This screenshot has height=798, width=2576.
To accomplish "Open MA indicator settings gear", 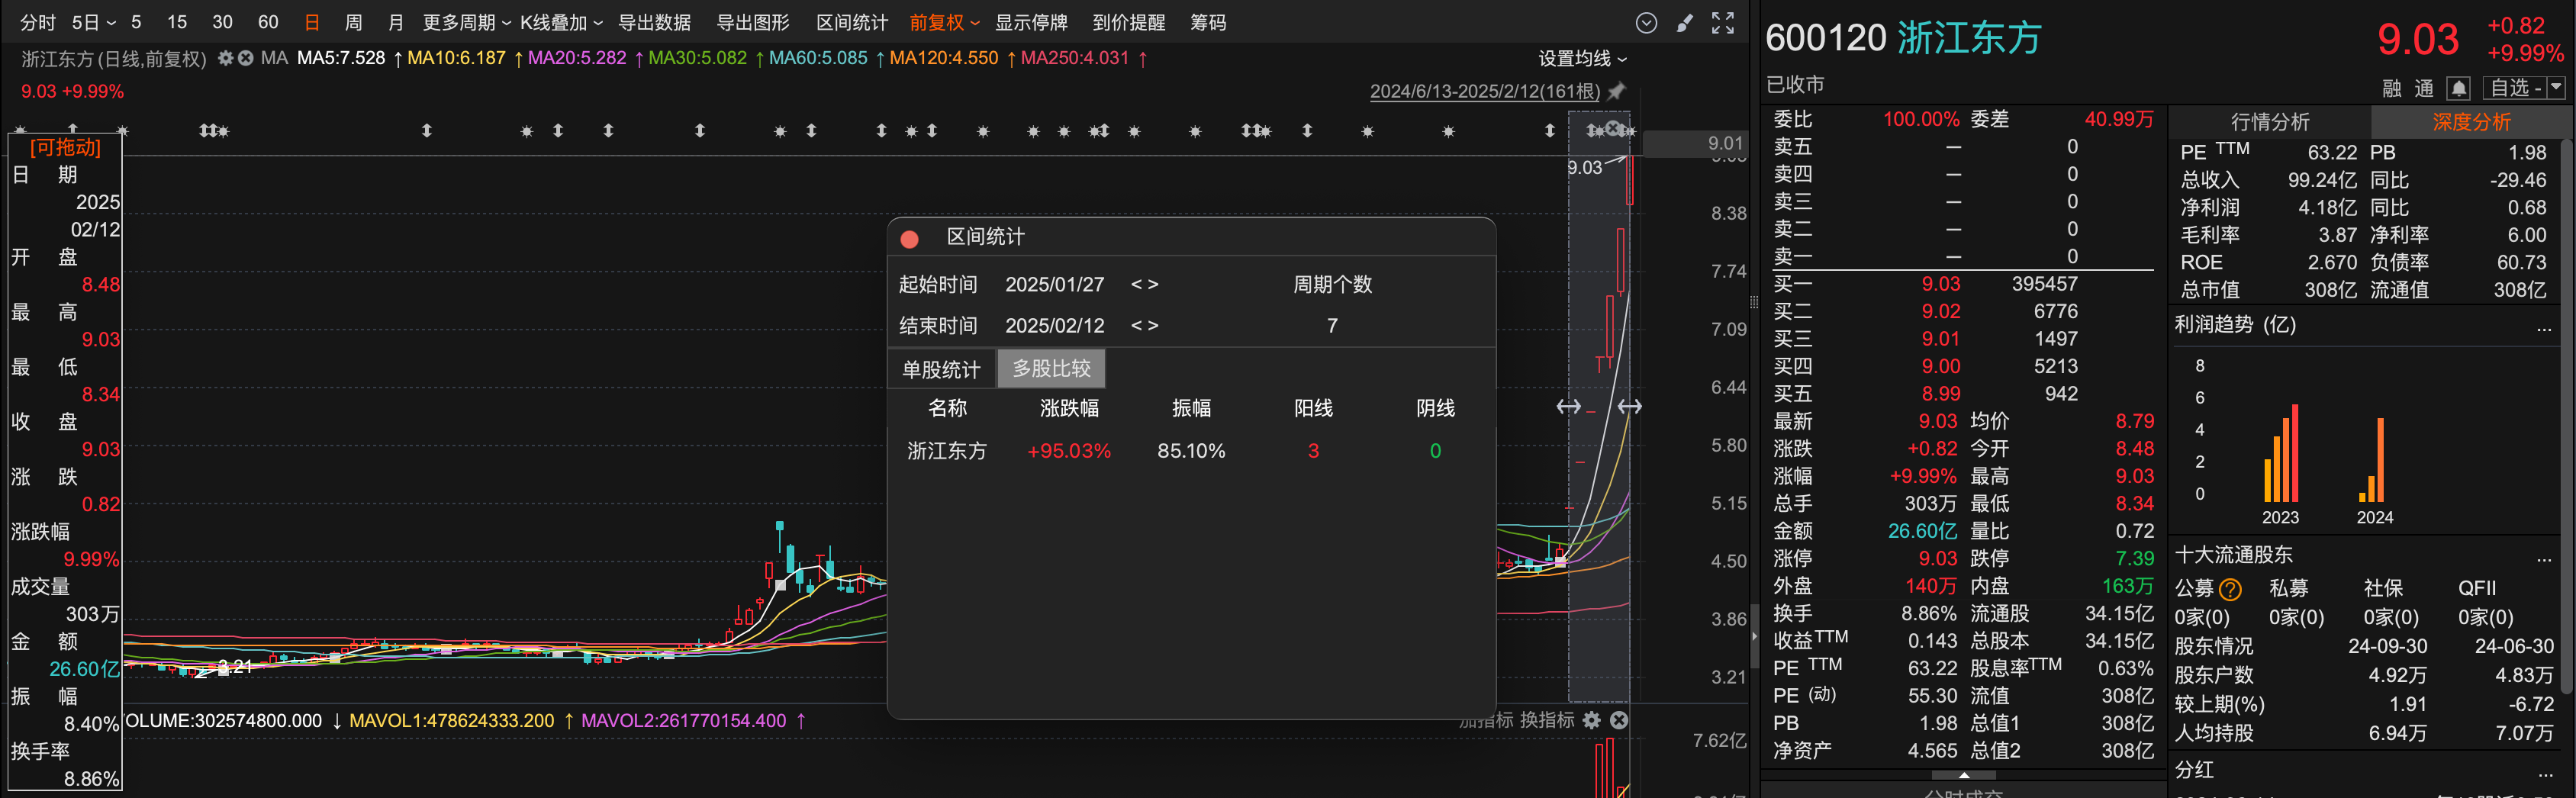I will pos(225,58).
